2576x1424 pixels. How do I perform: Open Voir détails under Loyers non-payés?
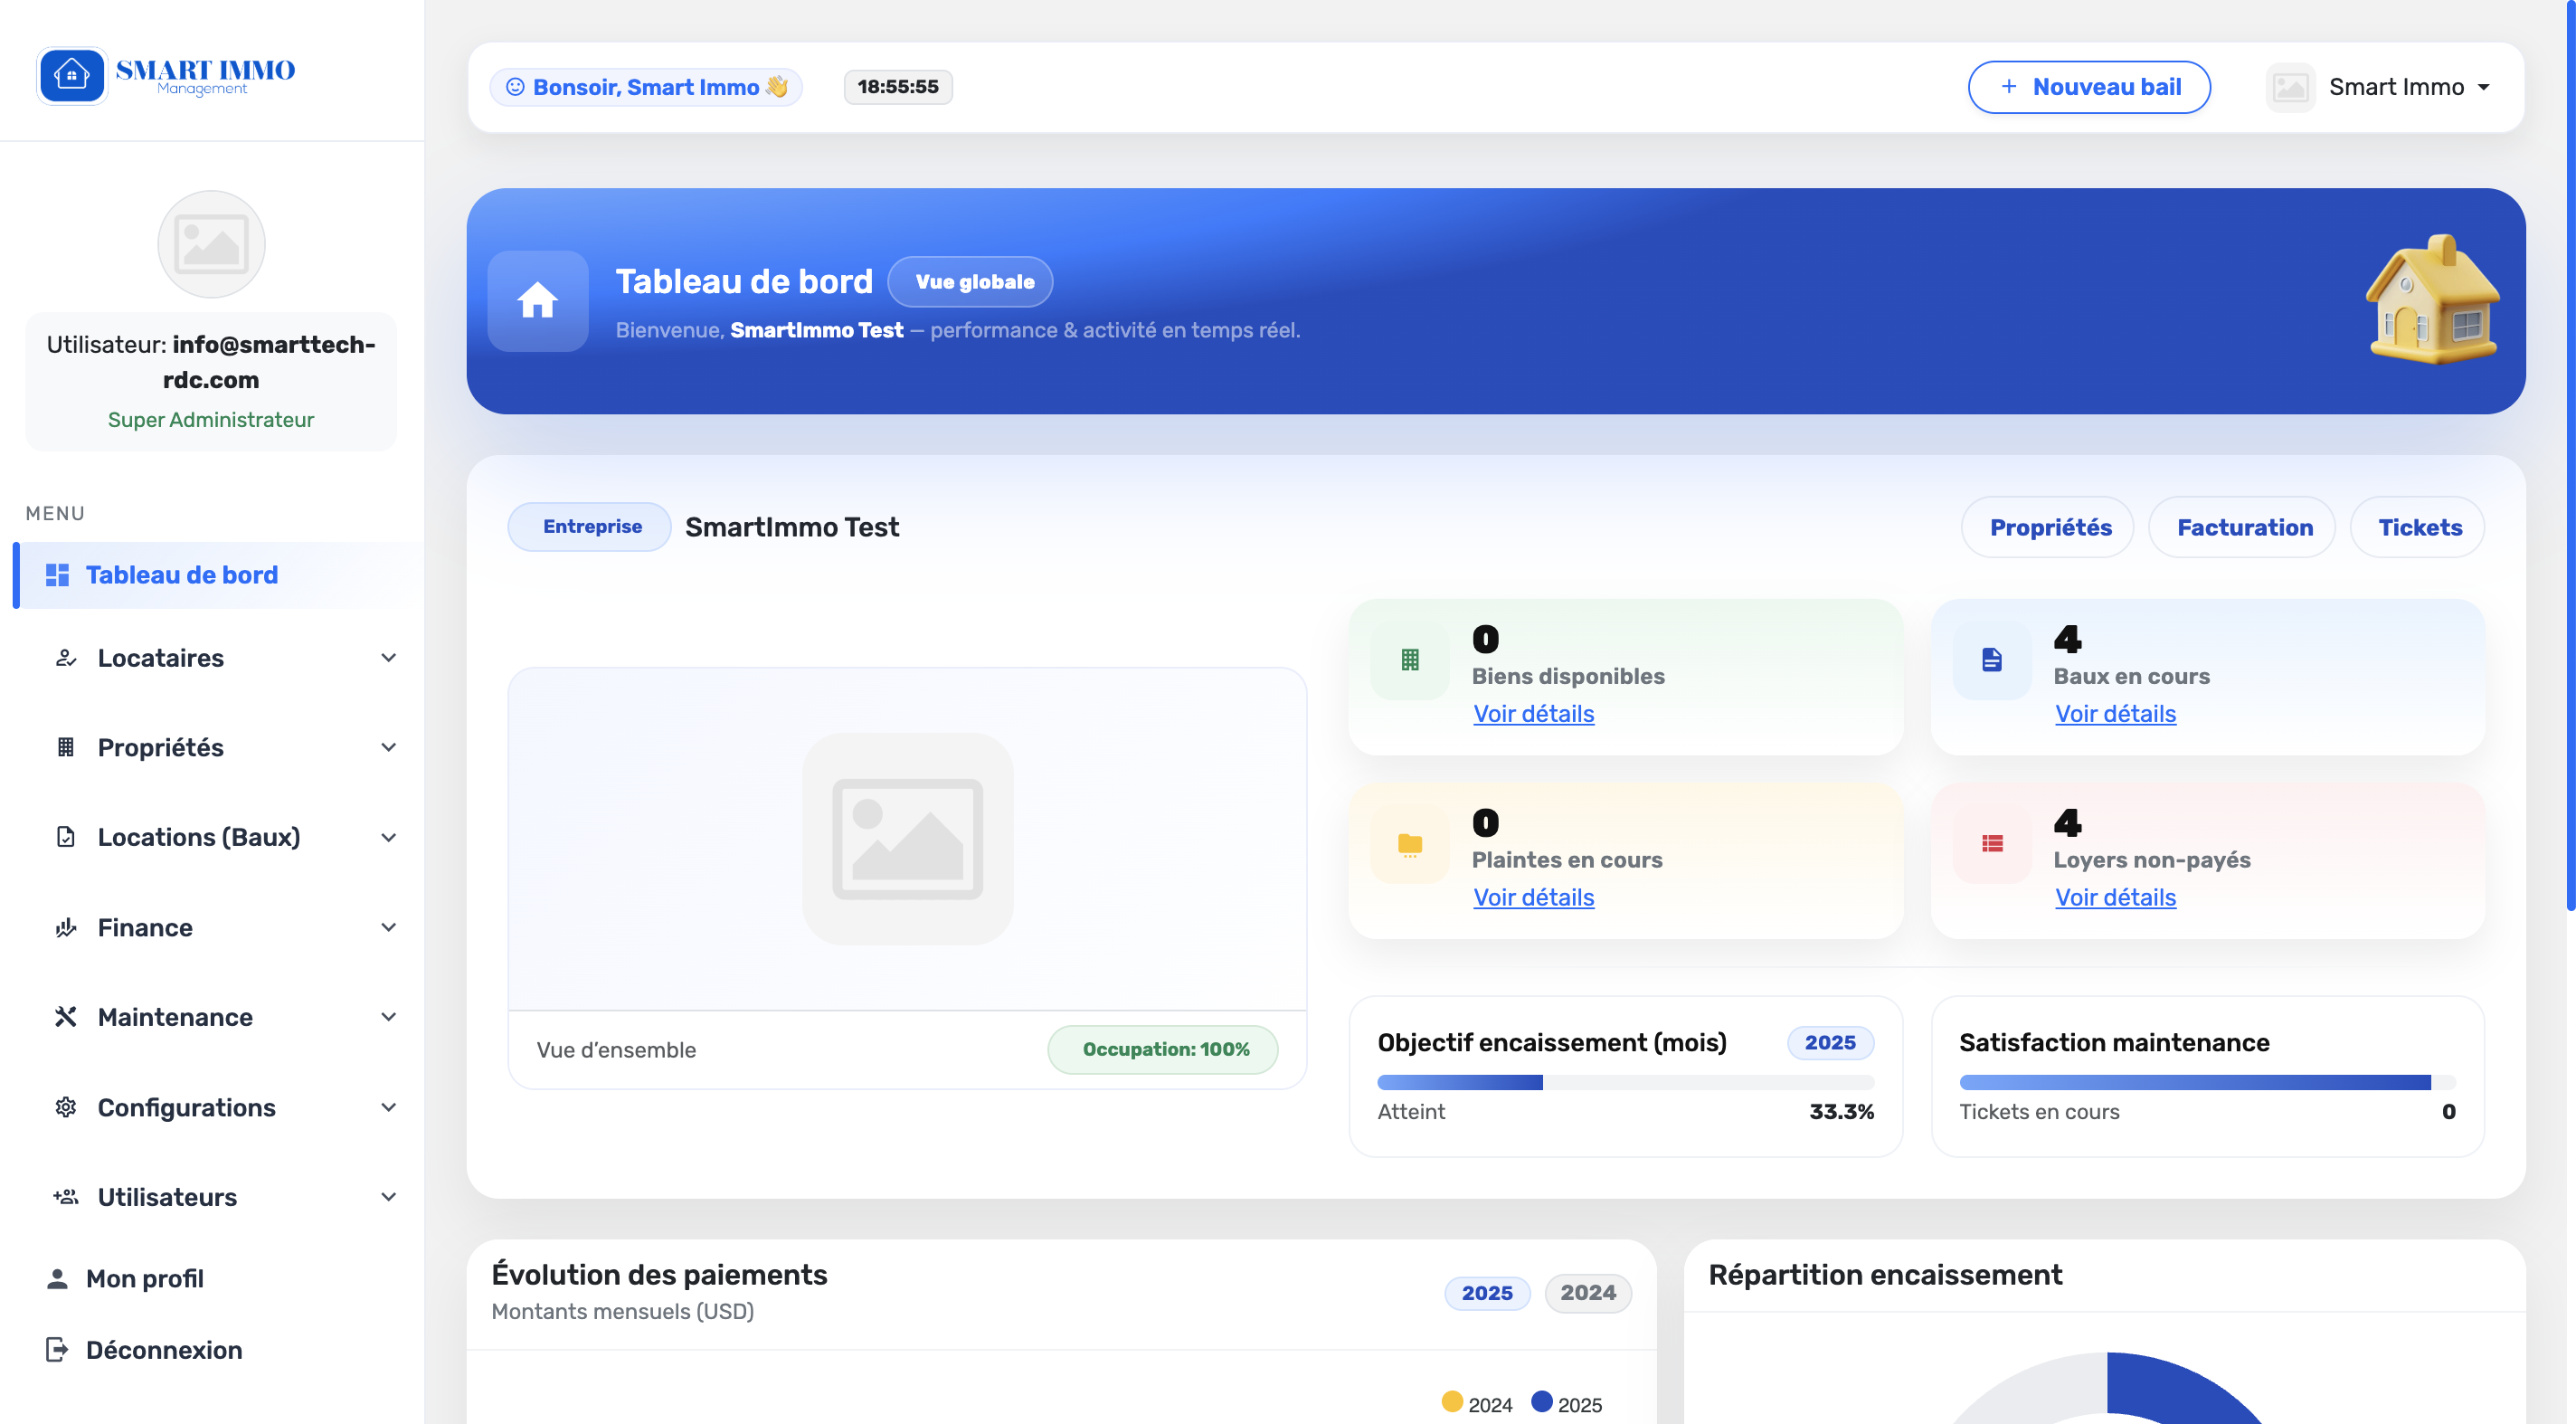point(2115,897)
